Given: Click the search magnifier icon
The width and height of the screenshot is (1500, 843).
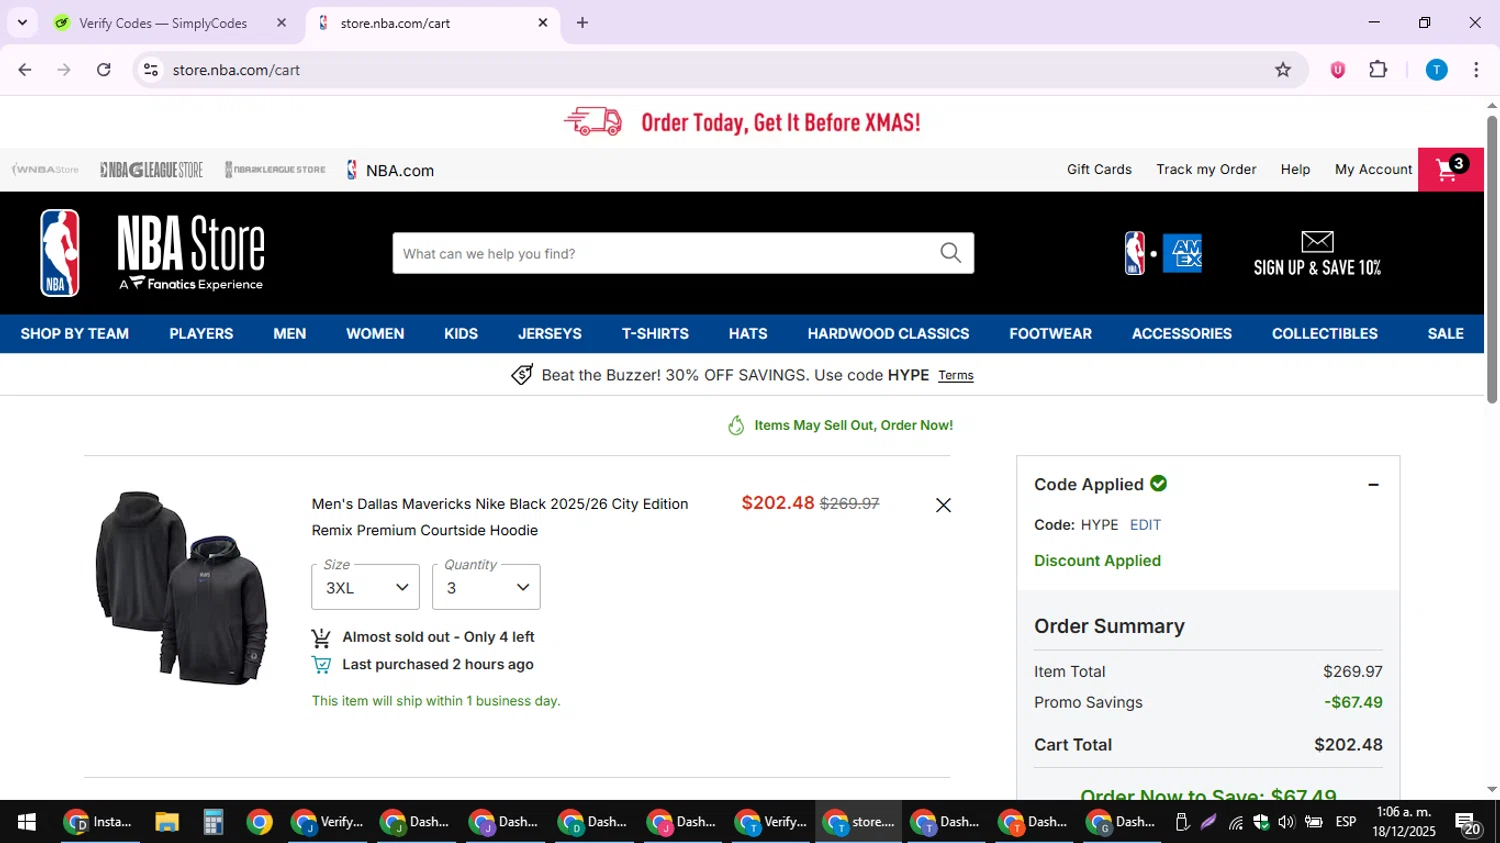Looking at the screenshot, I should point(951,253).
